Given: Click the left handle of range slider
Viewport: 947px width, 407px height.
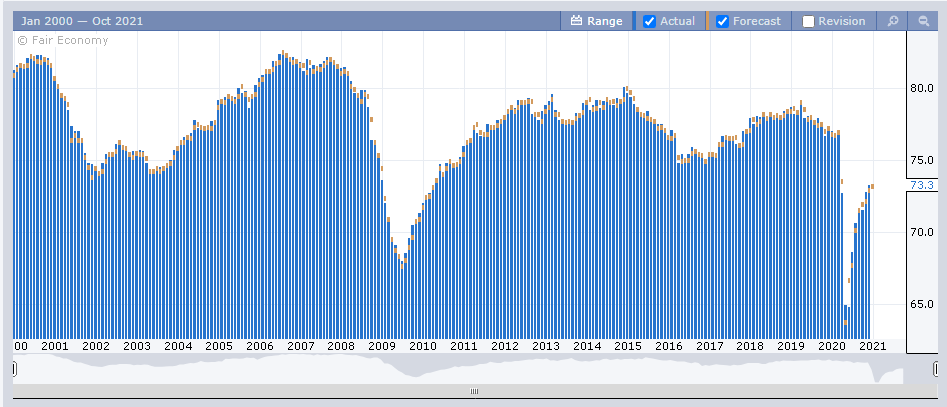Looking at the screenshot, I should [x=13, y=368].
